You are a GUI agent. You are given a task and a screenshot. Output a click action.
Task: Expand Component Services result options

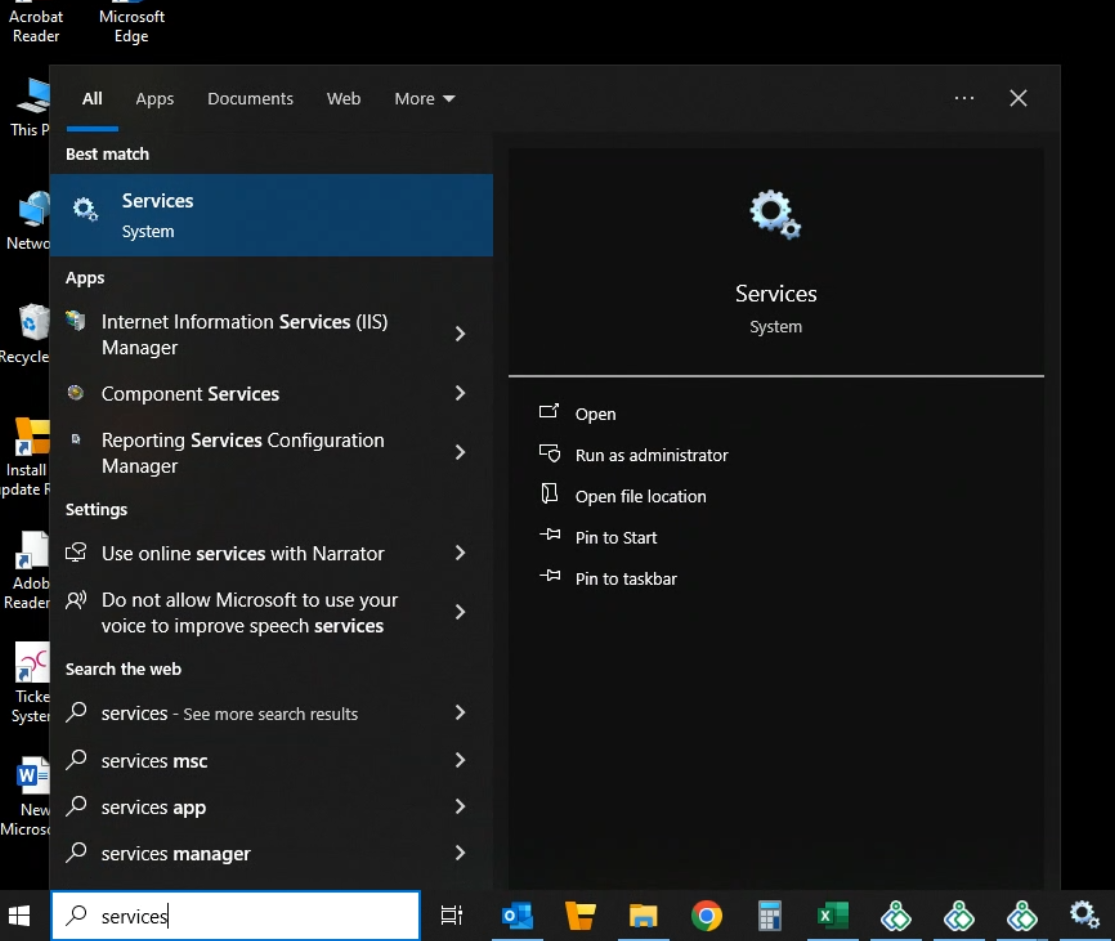click(x=460, y=393)
